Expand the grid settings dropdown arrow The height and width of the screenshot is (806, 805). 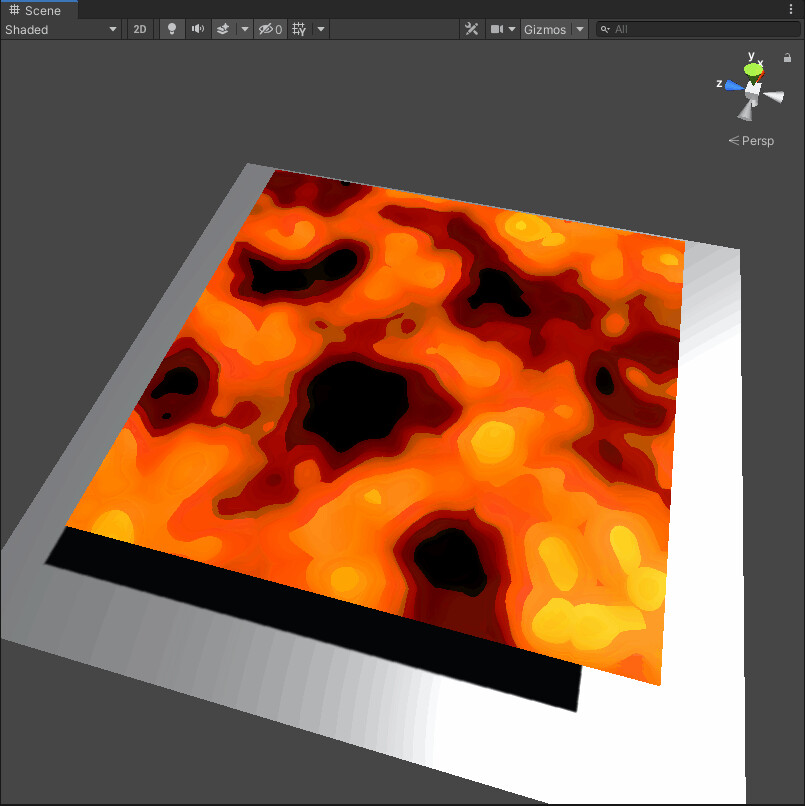pyautogui.click(x=320, y=29)
